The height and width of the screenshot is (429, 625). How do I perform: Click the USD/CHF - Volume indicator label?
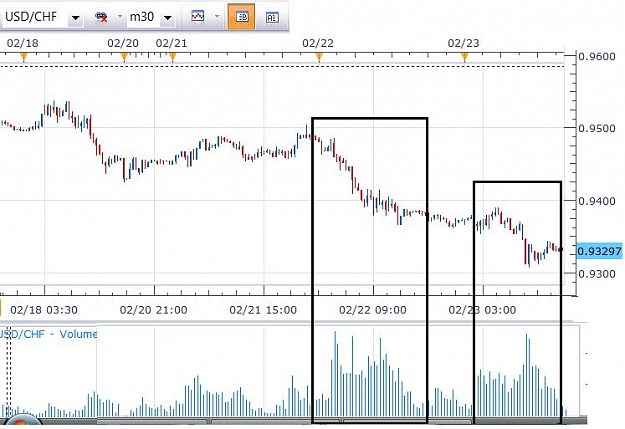[48, 334]
